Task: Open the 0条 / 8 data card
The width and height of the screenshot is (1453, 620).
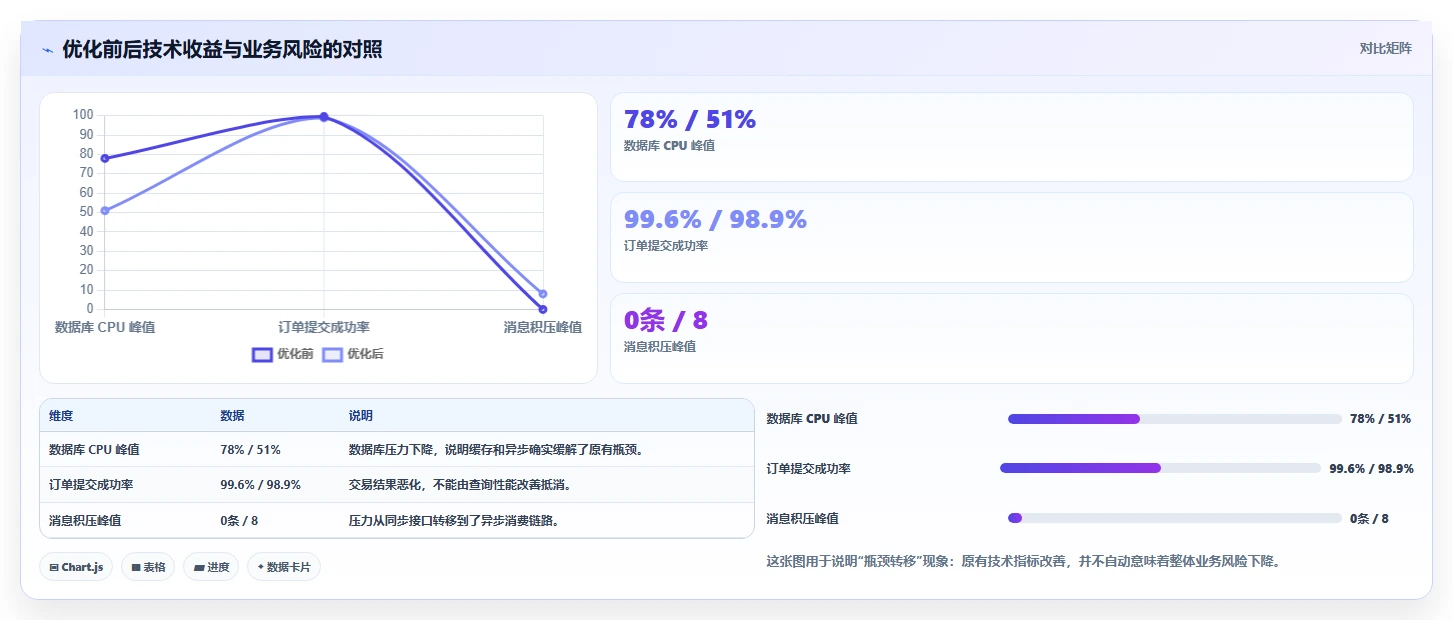Action: pos(1011,338)
